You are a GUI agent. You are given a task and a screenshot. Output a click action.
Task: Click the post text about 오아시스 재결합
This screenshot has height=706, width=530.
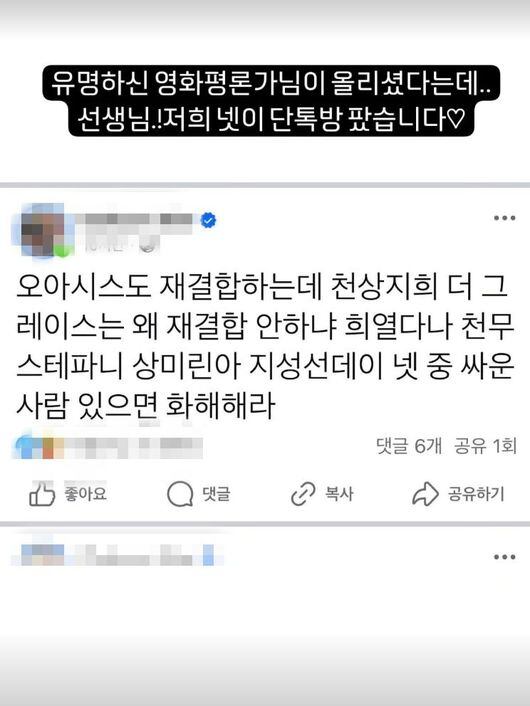[x=265, y=346]
